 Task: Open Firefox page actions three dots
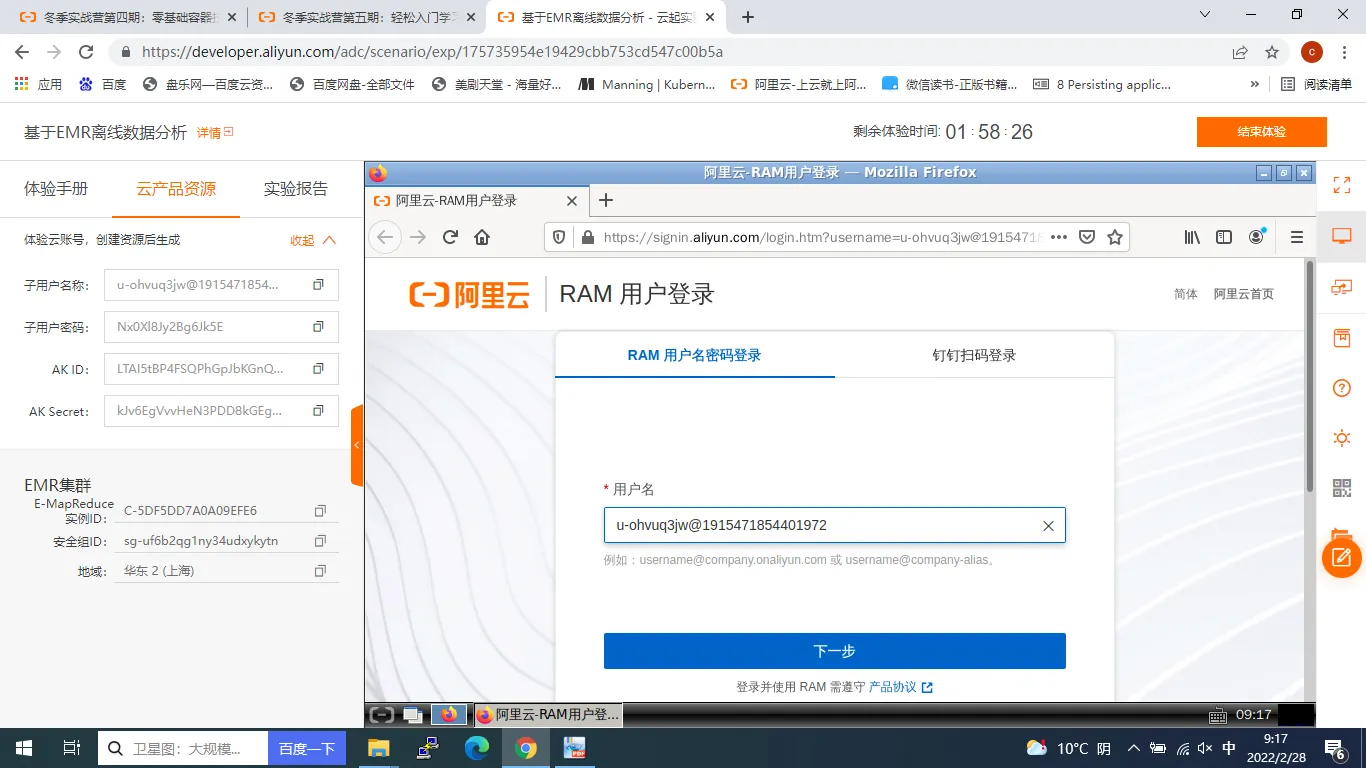point(1059,237)
